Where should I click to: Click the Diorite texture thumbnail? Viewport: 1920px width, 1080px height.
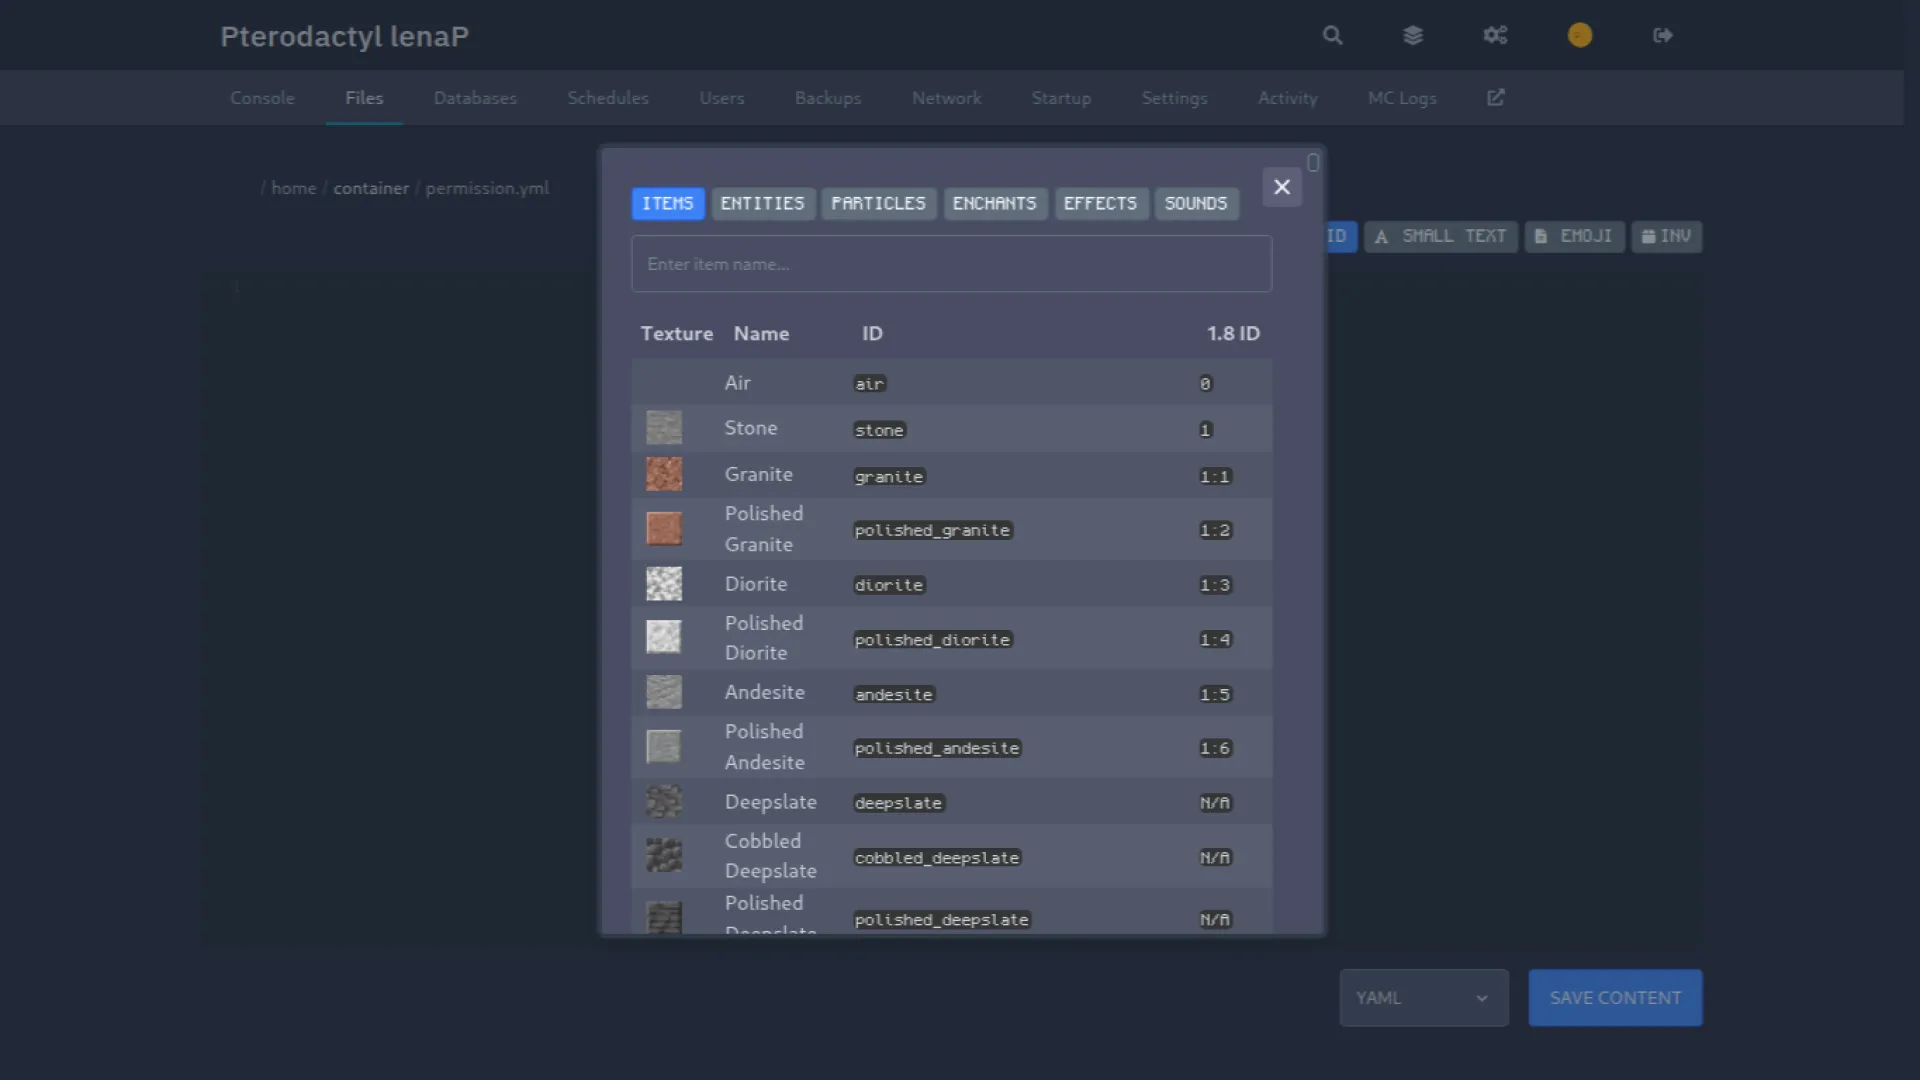point(664,584)
